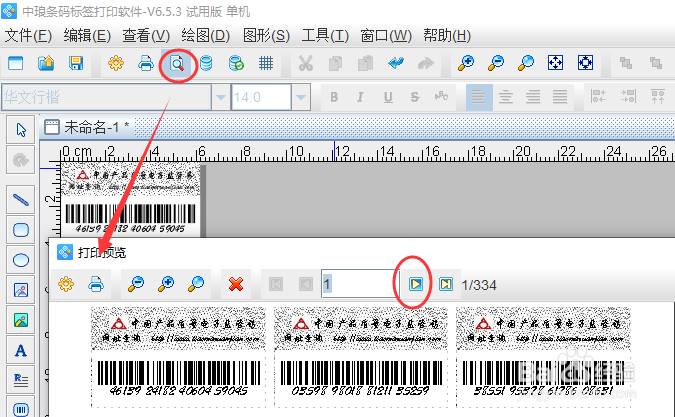This screenshot has height=417, width=675.
Task: Click the fit-to-window arrows icon
Action: pos(555,63)
